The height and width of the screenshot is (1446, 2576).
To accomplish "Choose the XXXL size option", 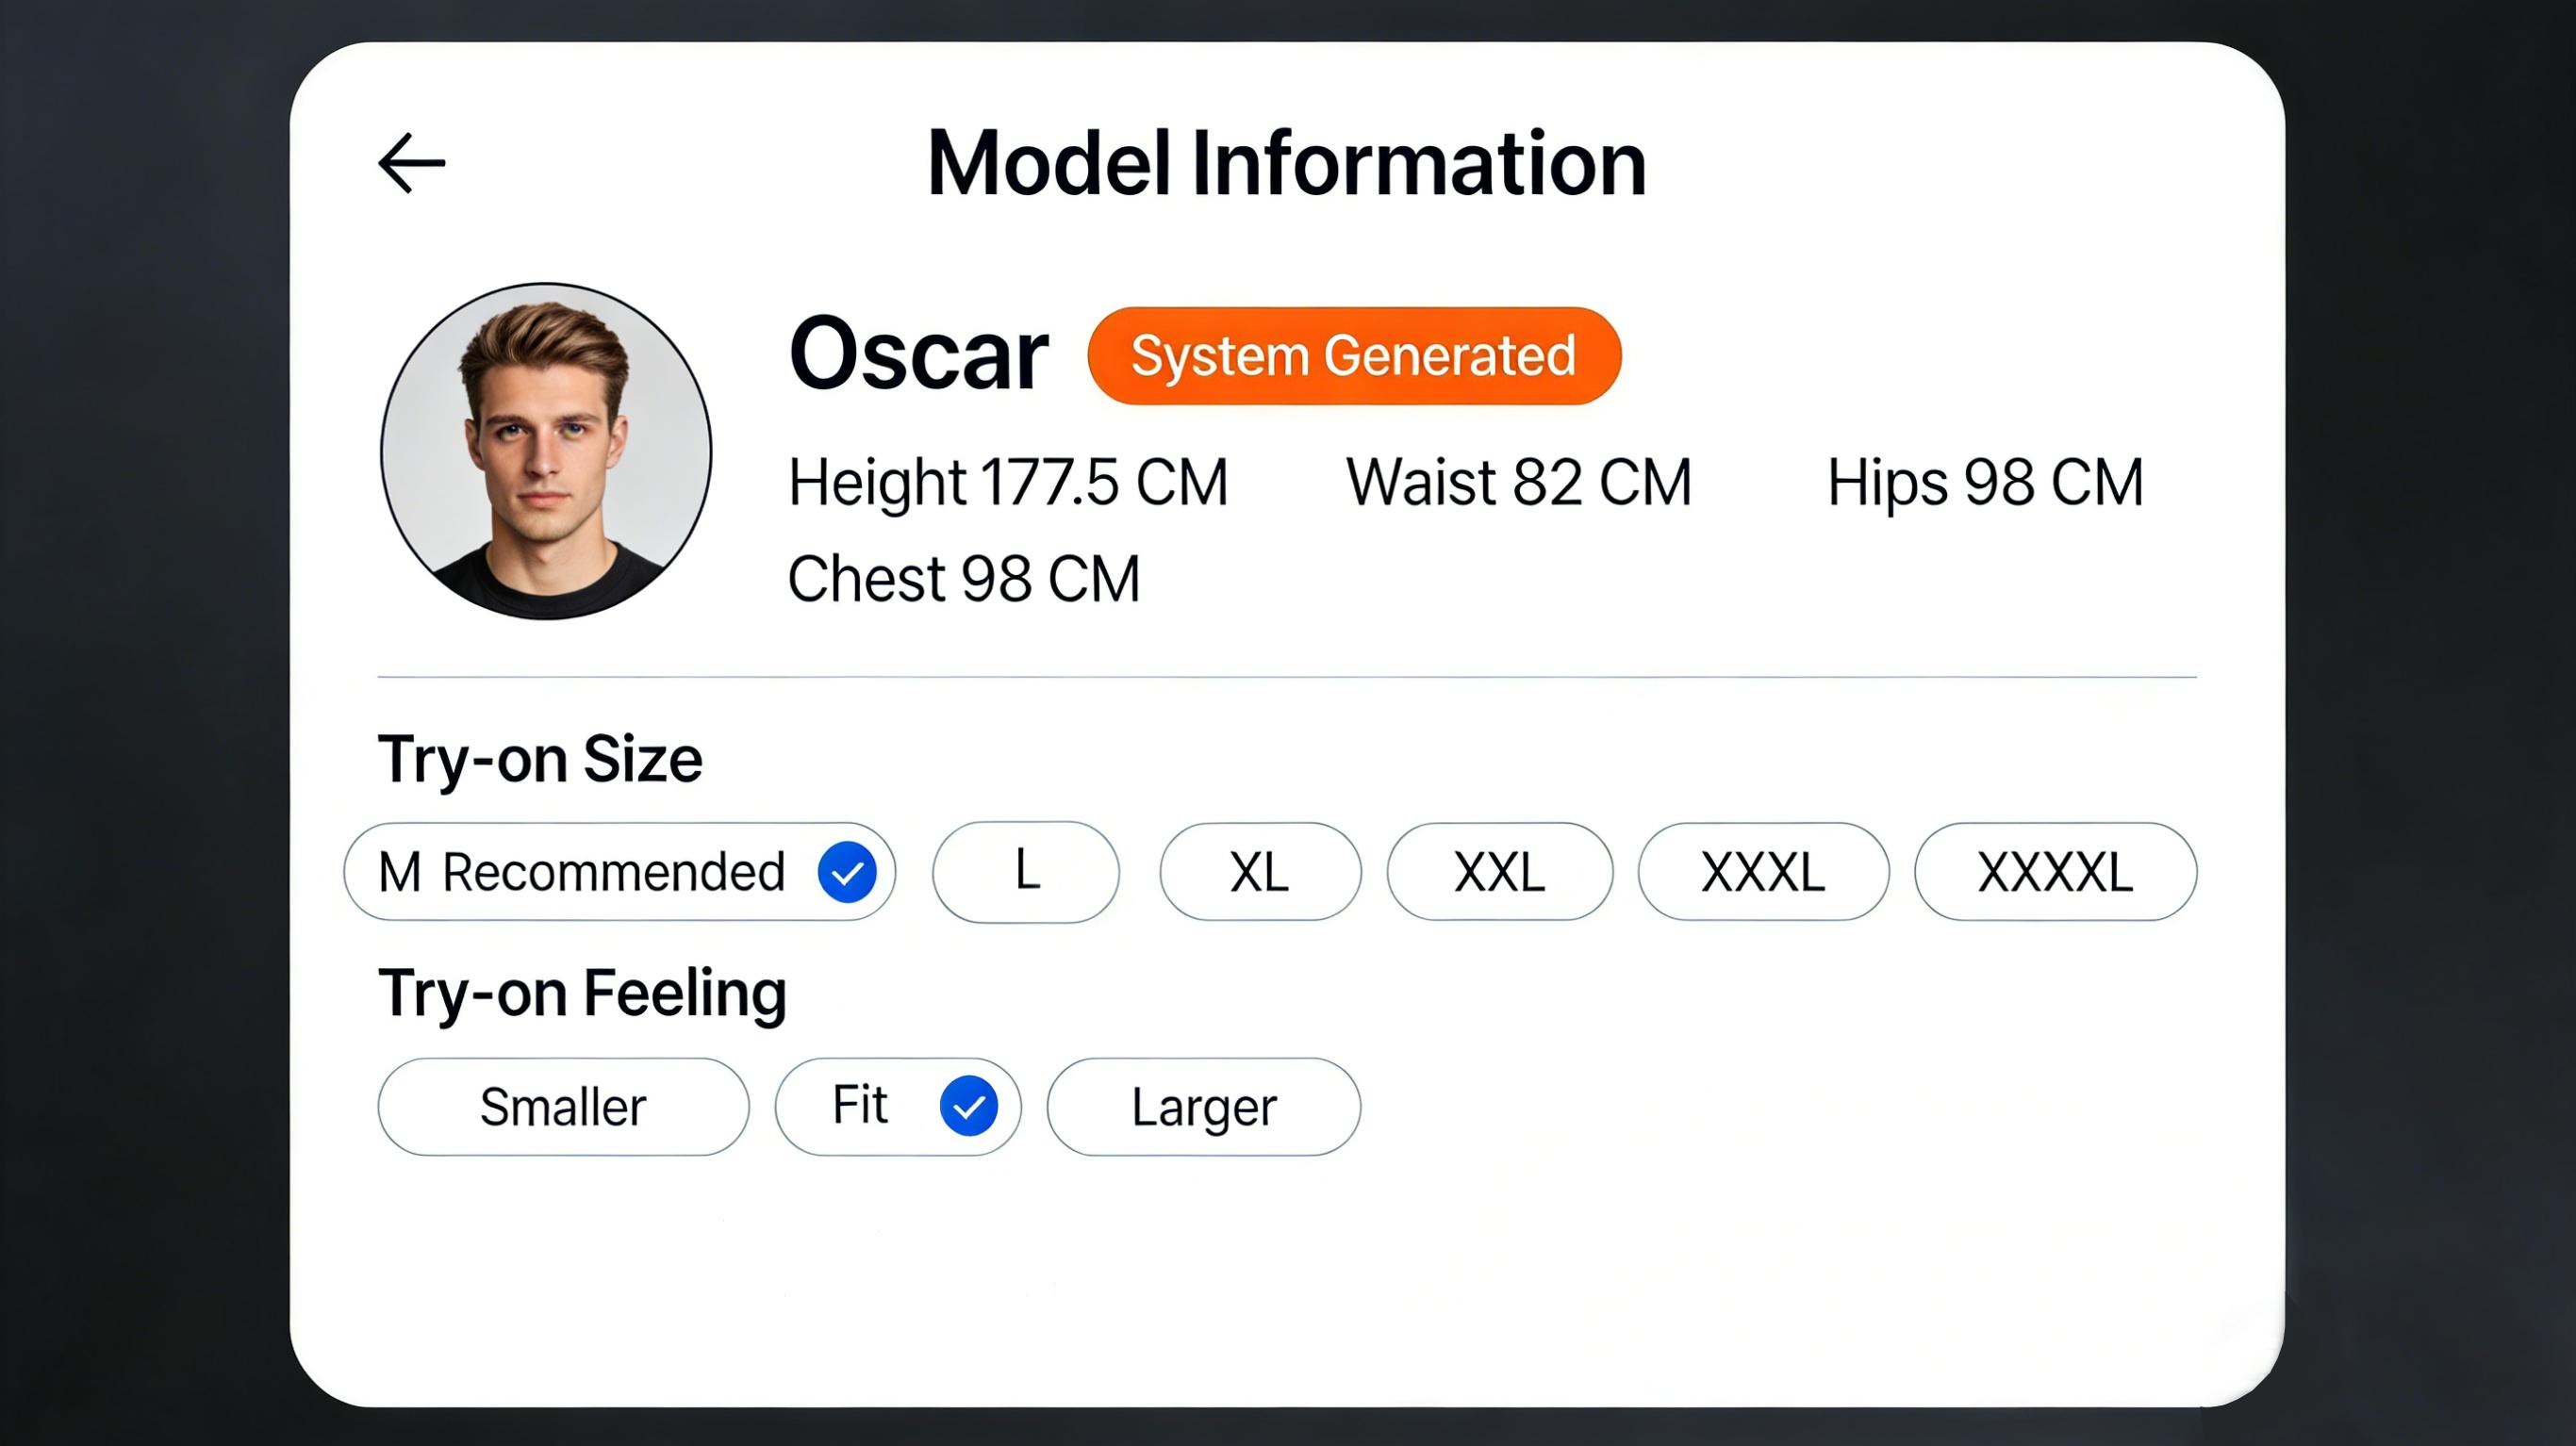I will point(1763,872).
